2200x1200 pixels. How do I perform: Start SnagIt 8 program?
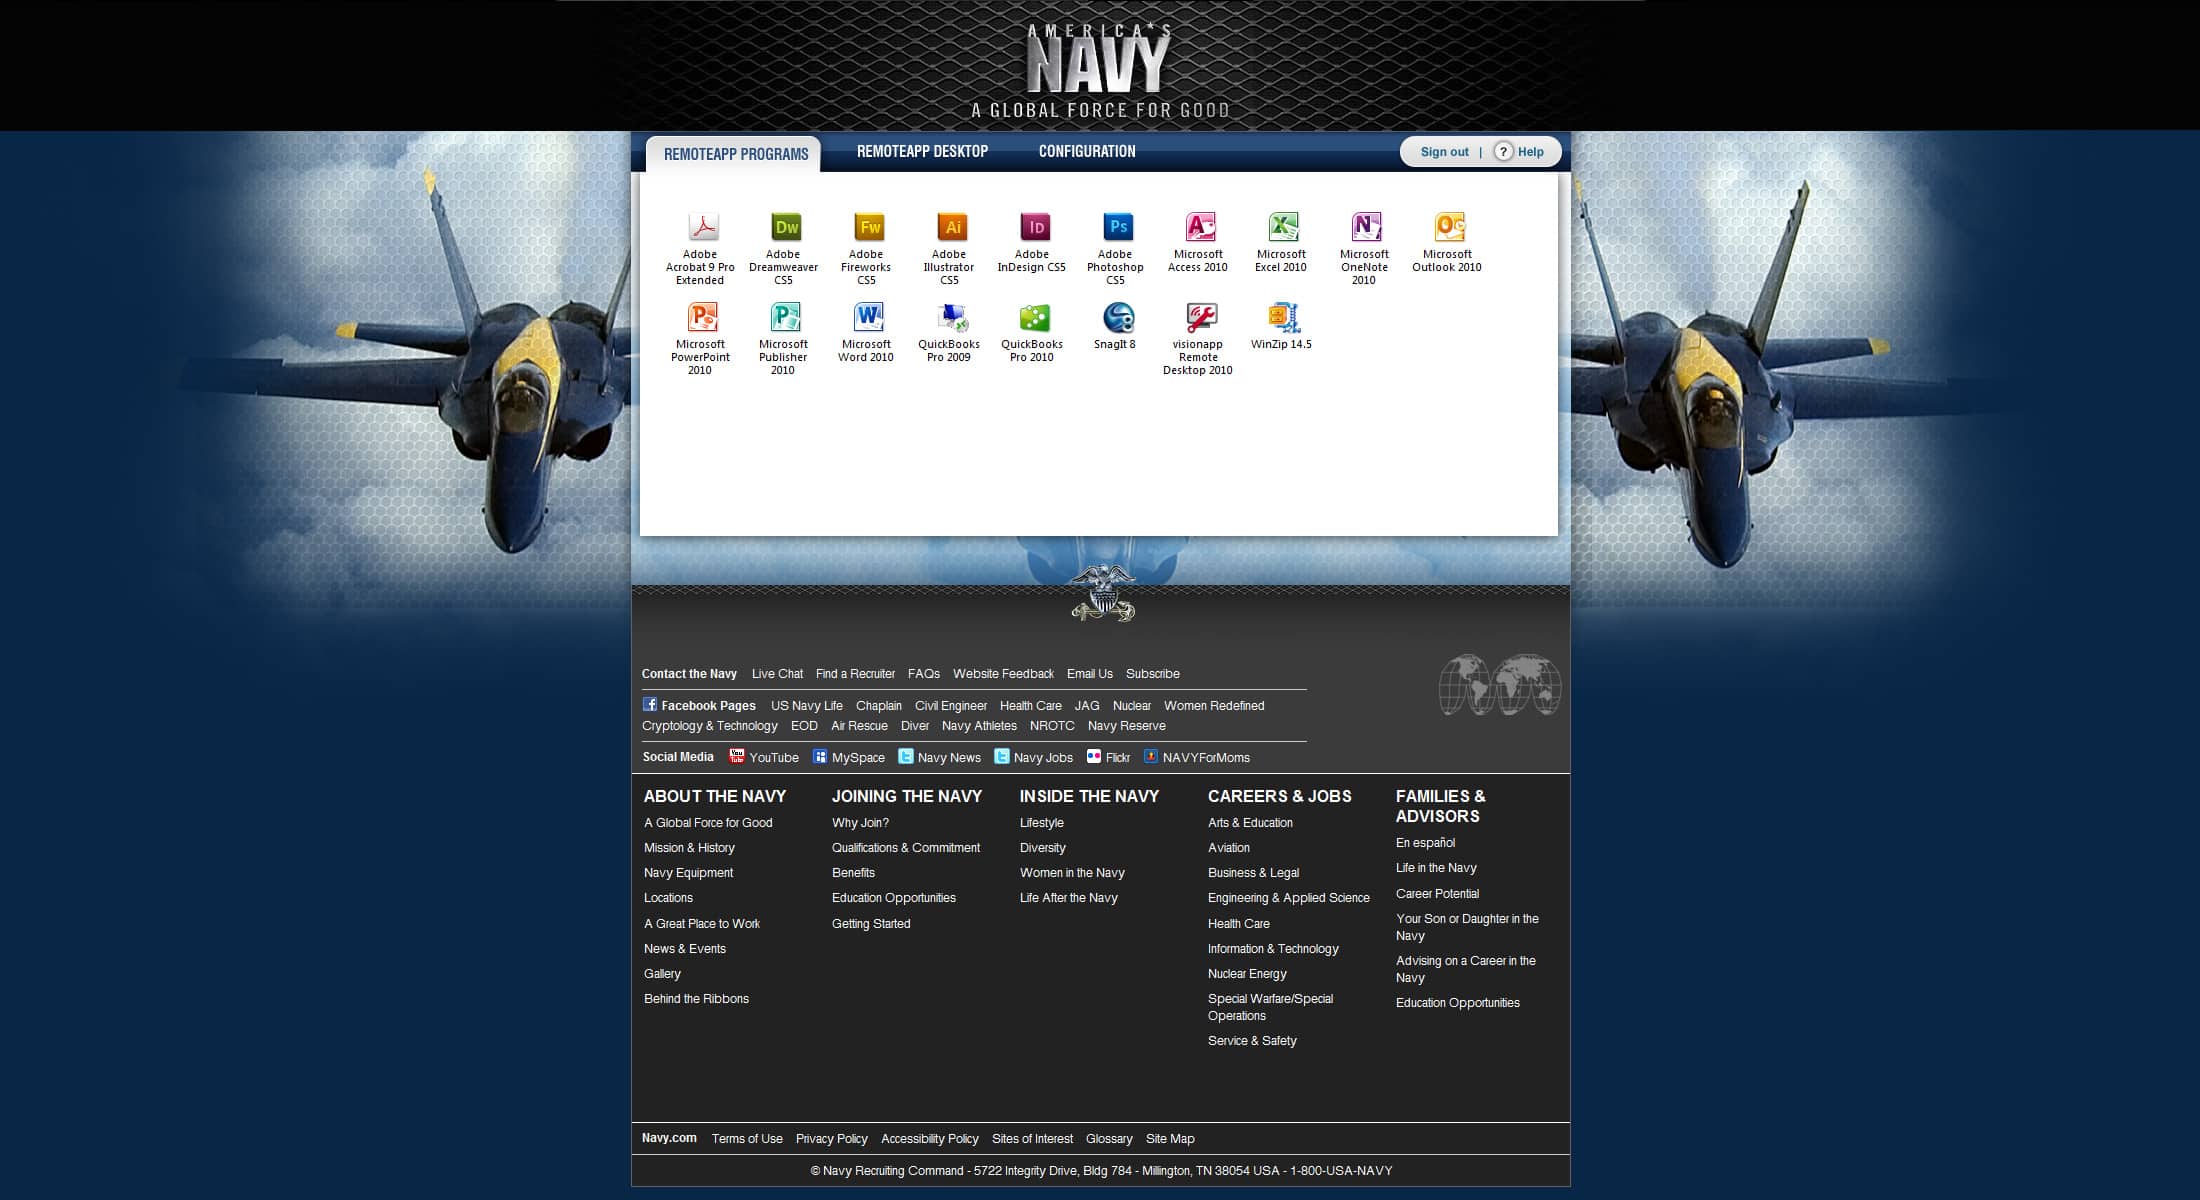[x=1116, y=327]
